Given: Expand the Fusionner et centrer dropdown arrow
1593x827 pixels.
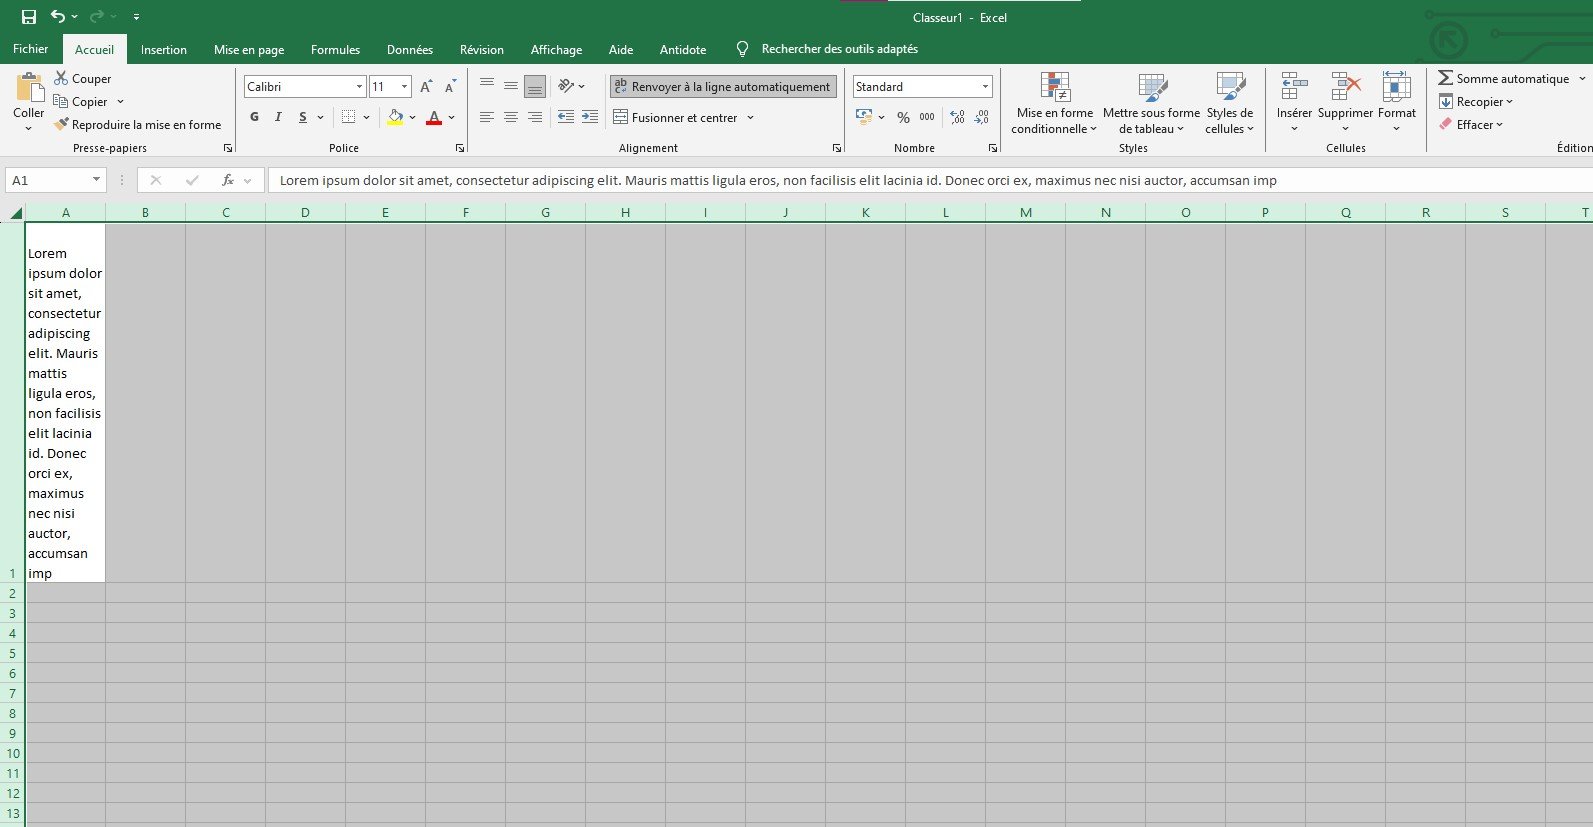Looking at the screenshot, I should [750, 118].
